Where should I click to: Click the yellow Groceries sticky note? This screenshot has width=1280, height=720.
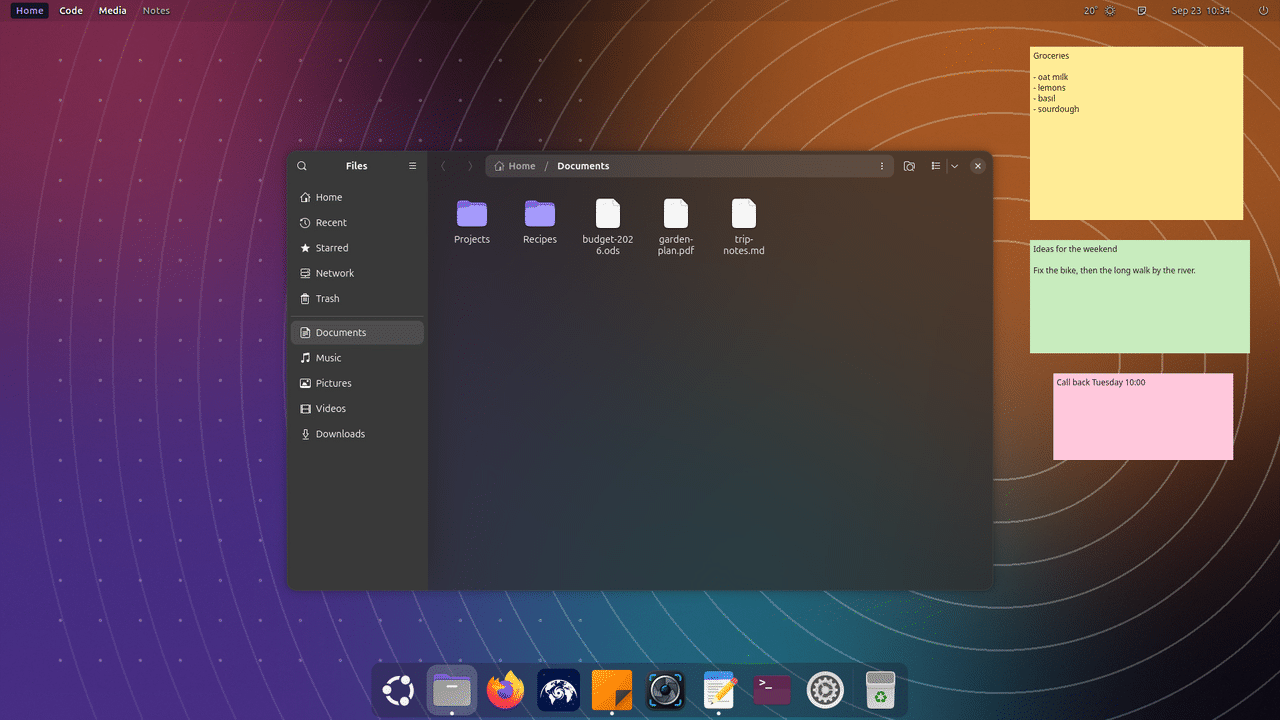click(x=1136, y=133)
